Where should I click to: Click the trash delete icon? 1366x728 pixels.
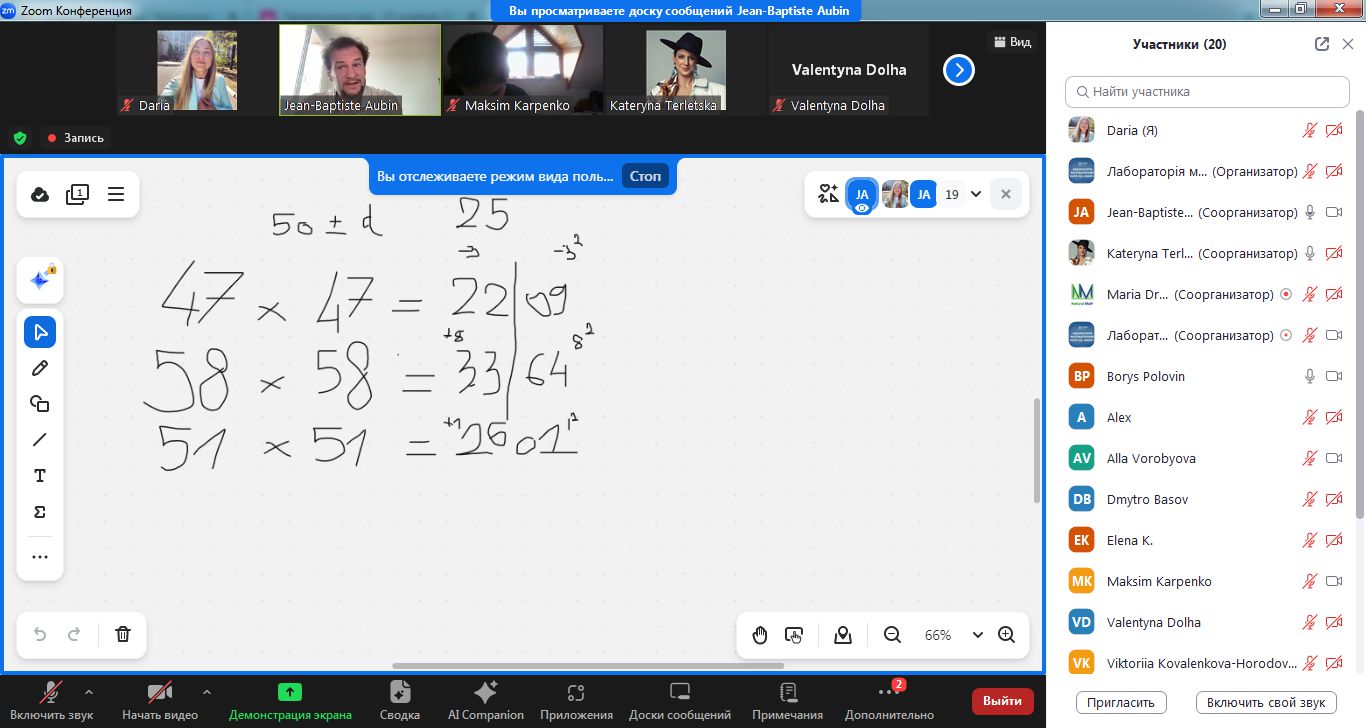pos(123,634)
